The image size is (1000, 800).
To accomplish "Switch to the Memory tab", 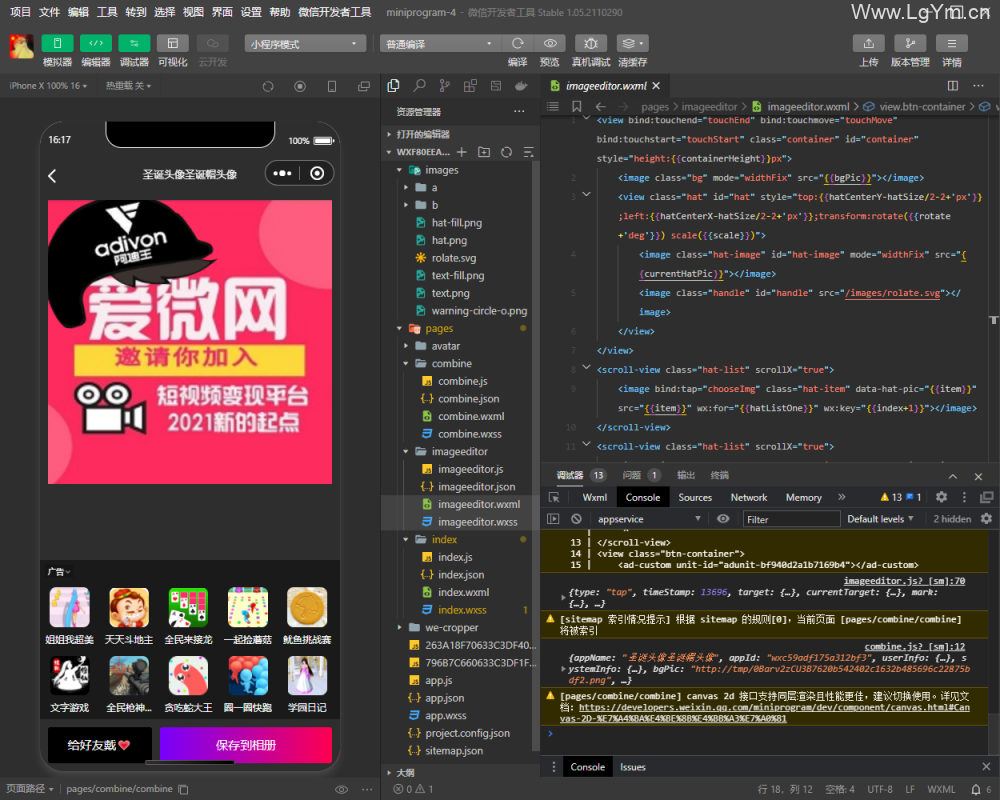I will pyautogui.click(x=804, y=498).
